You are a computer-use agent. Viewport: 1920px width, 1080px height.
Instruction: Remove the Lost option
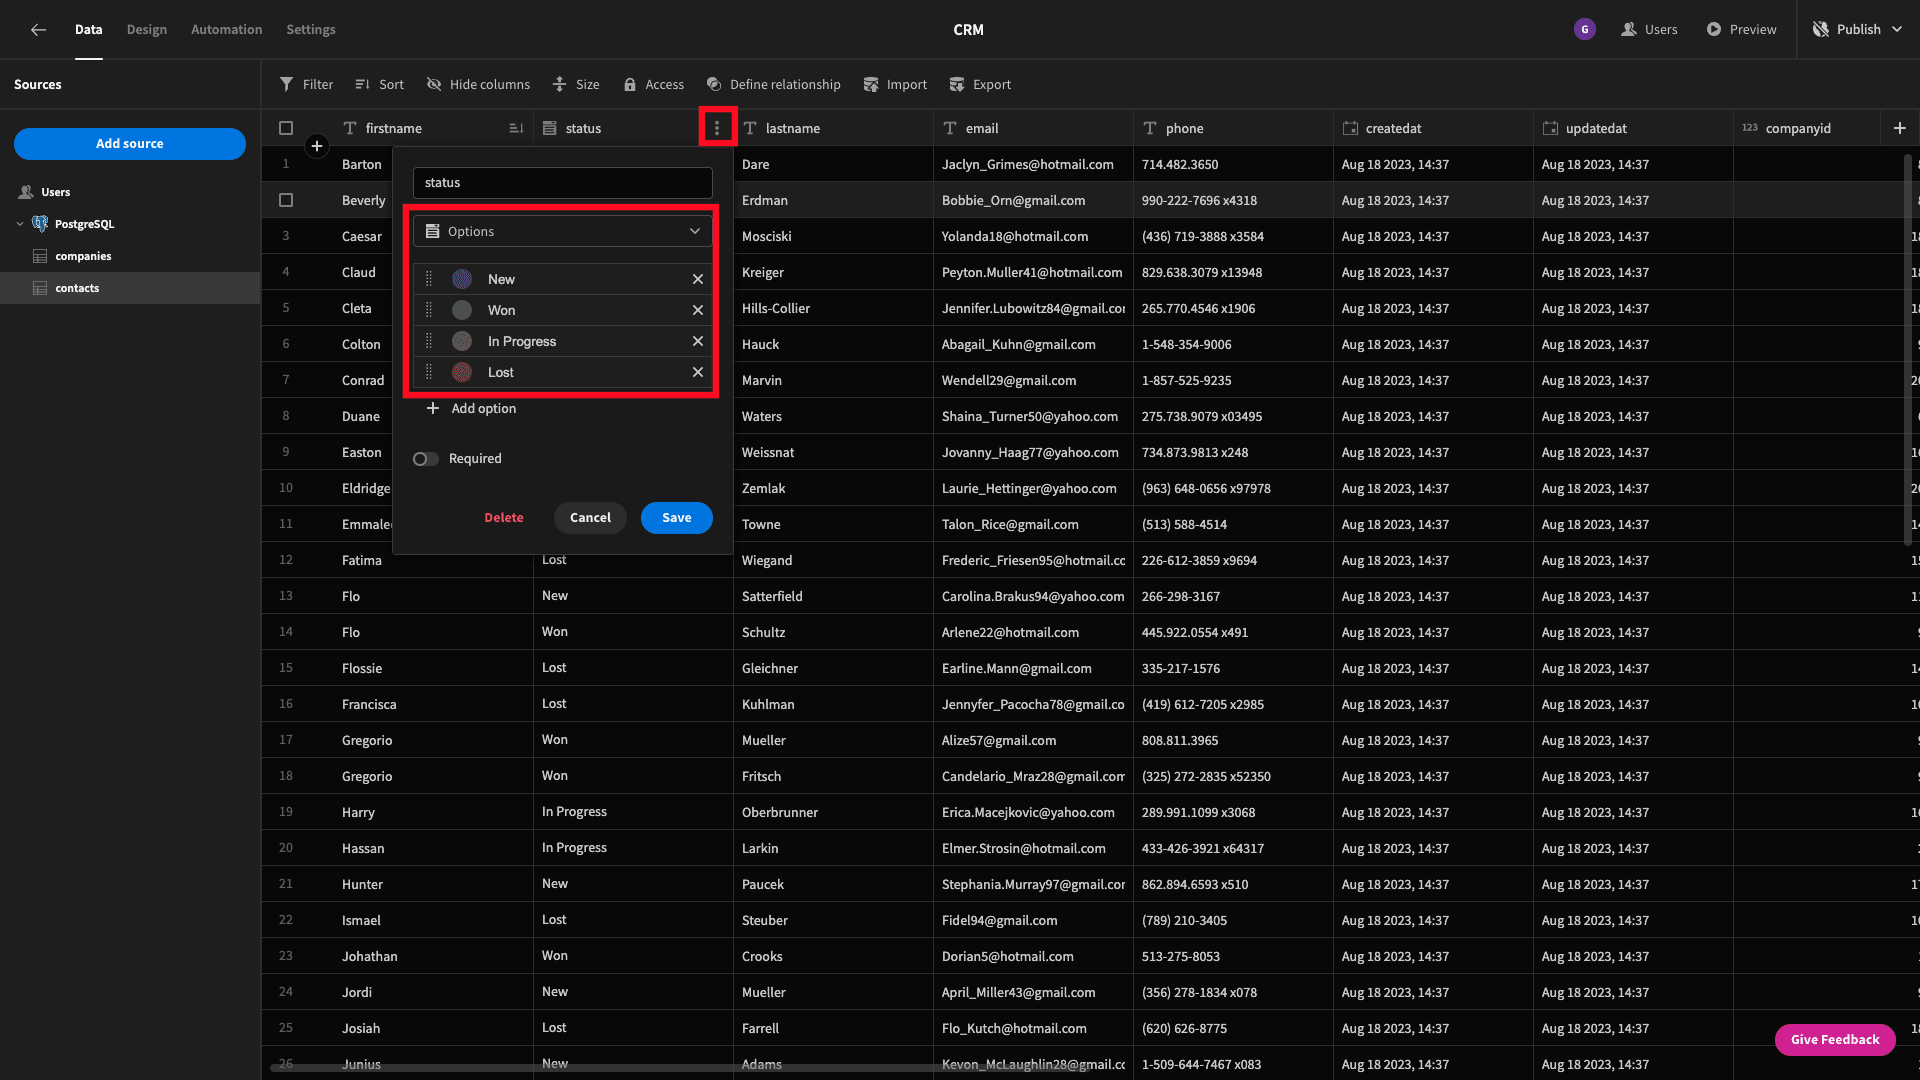(698, 372)
